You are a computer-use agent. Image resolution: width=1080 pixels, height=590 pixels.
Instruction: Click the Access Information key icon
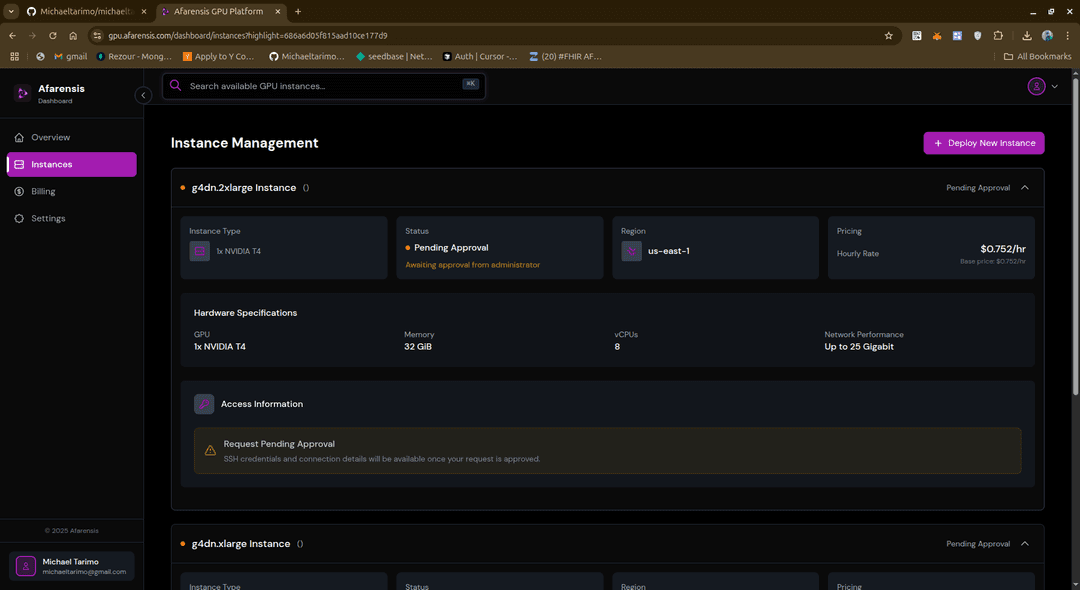click(x=203, y=403)
